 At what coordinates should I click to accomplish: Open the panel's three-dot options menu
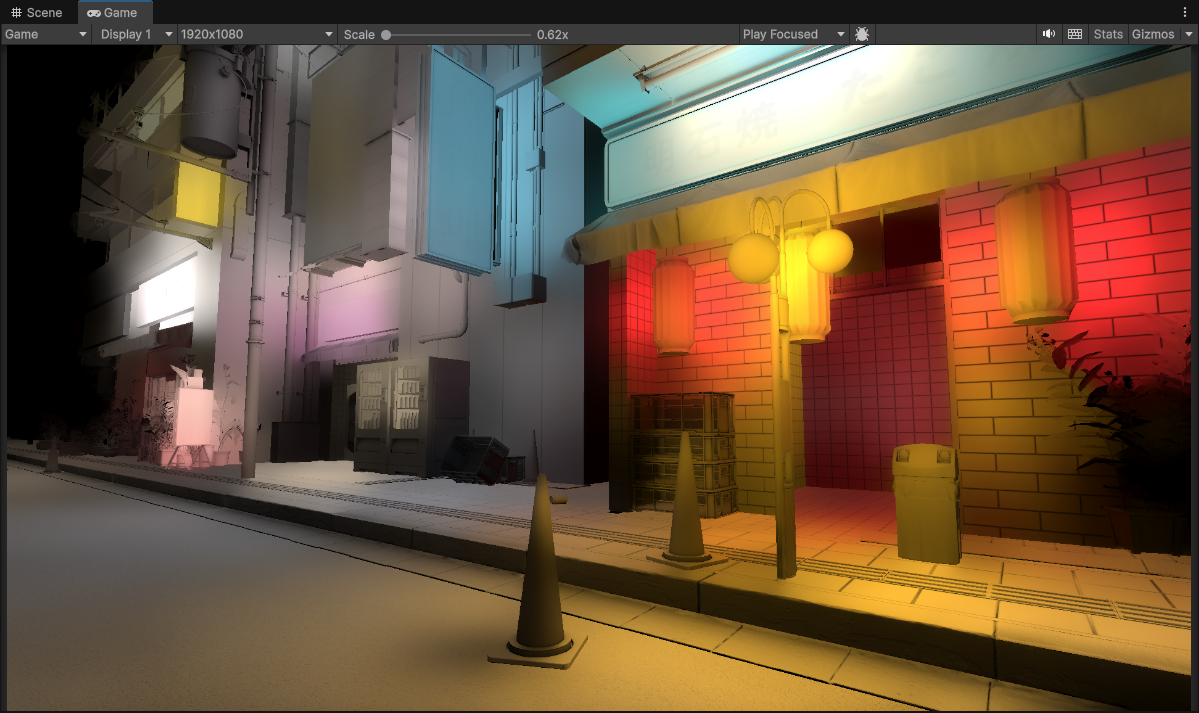pyautogui.click(x=1185, y=12)
